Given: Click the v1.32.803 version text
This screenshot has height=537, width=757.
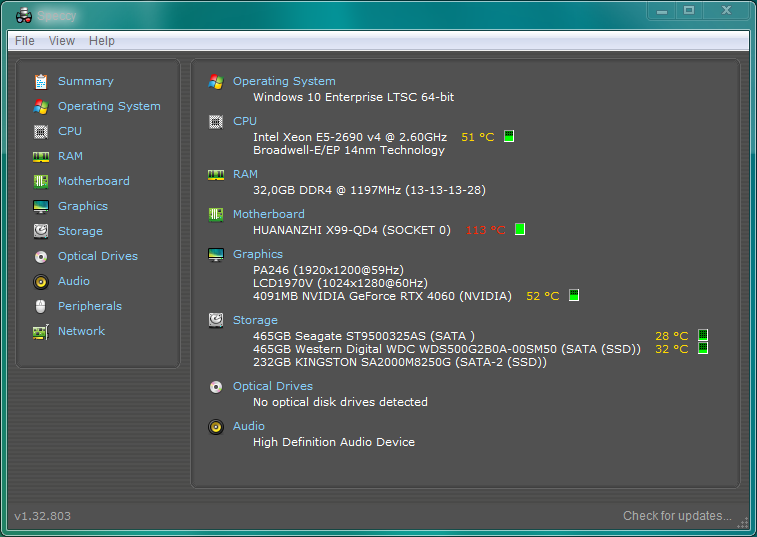Looking at the screenshot, I should [42, 516].
